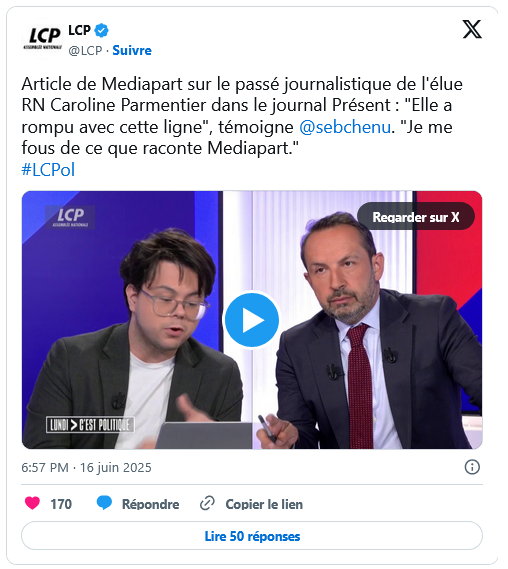Click the @LCP handle

pyautogui.click(x=85, y=50)
